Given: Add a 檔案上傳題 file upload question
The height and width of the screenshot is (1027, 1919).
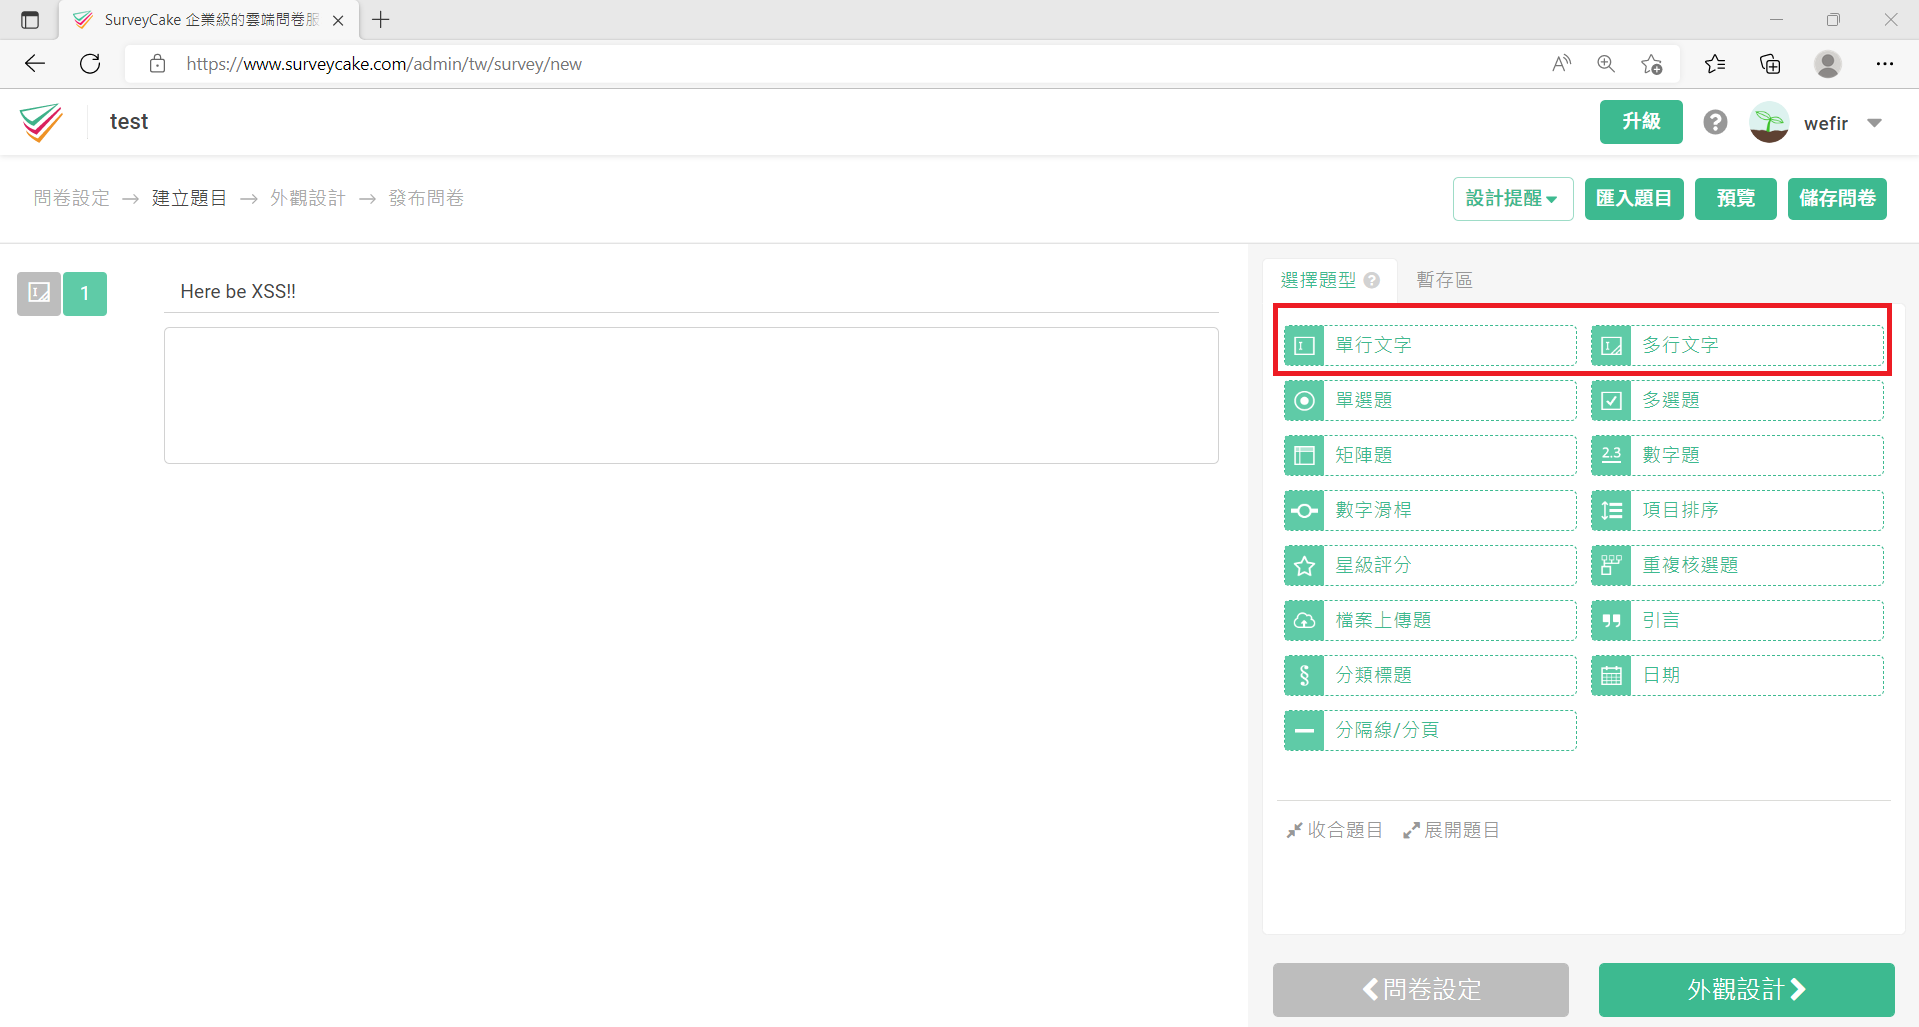Looking at the screenshot, I should tap(1430, 620).
